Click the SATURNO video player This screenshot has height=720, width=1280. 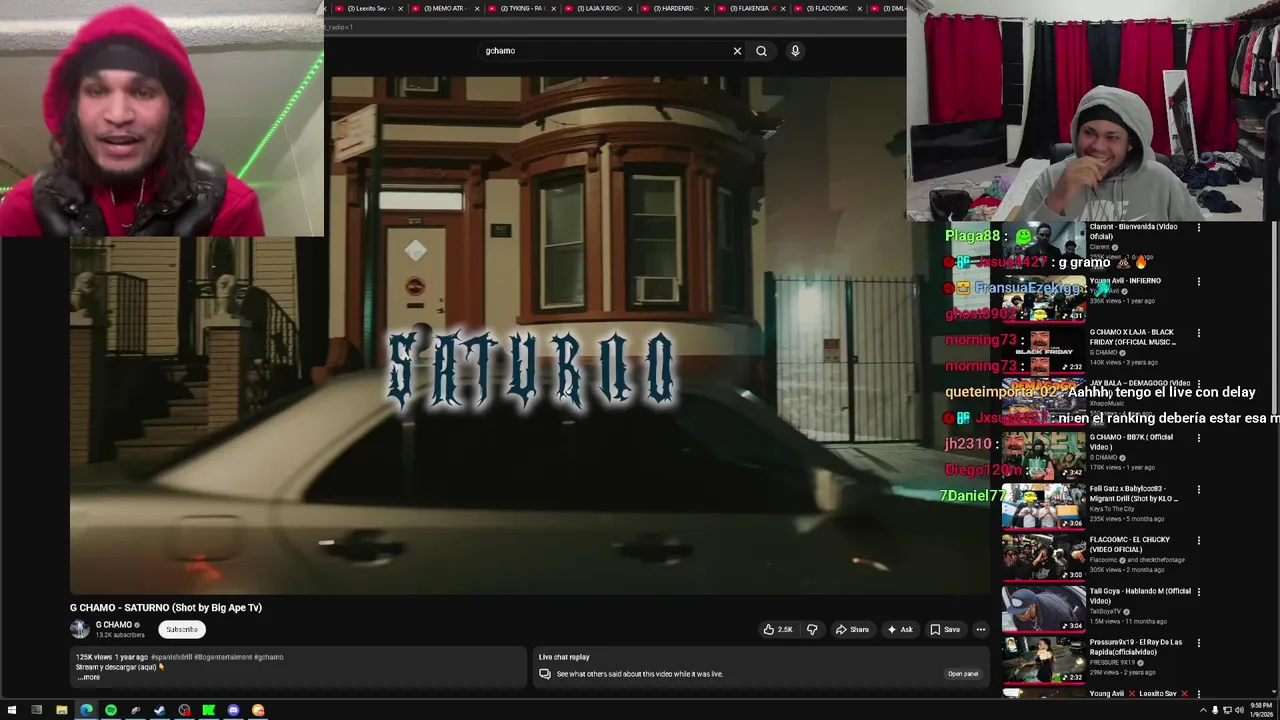tap(530, 335)
